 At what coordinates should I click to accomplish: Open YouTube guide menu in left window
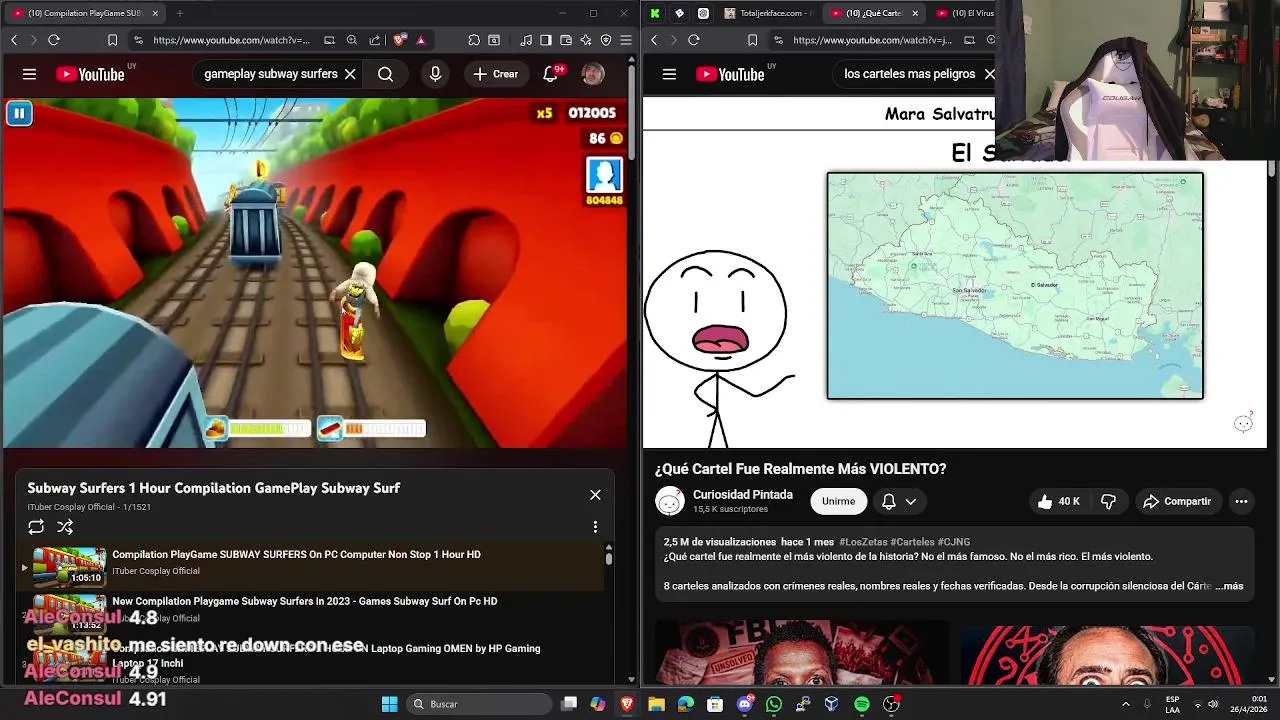point(29,74)
